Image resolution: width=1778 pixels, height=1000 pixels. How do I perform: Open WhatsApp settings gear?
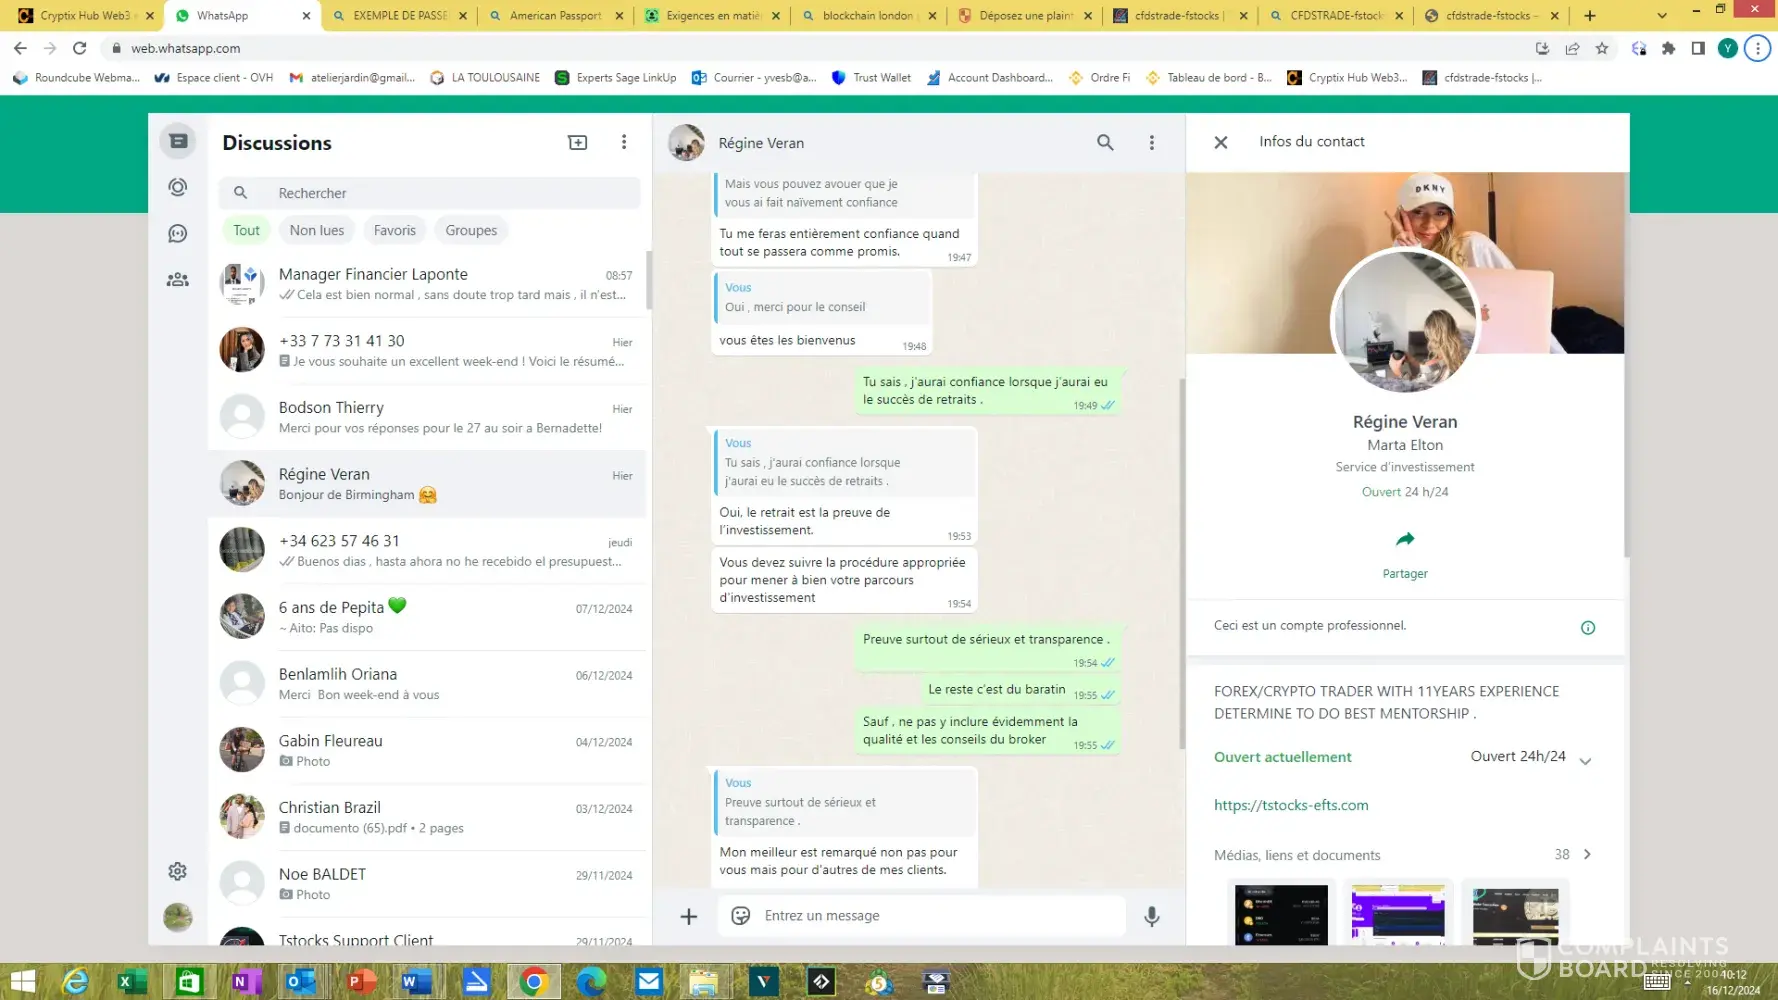coord(178,871)
